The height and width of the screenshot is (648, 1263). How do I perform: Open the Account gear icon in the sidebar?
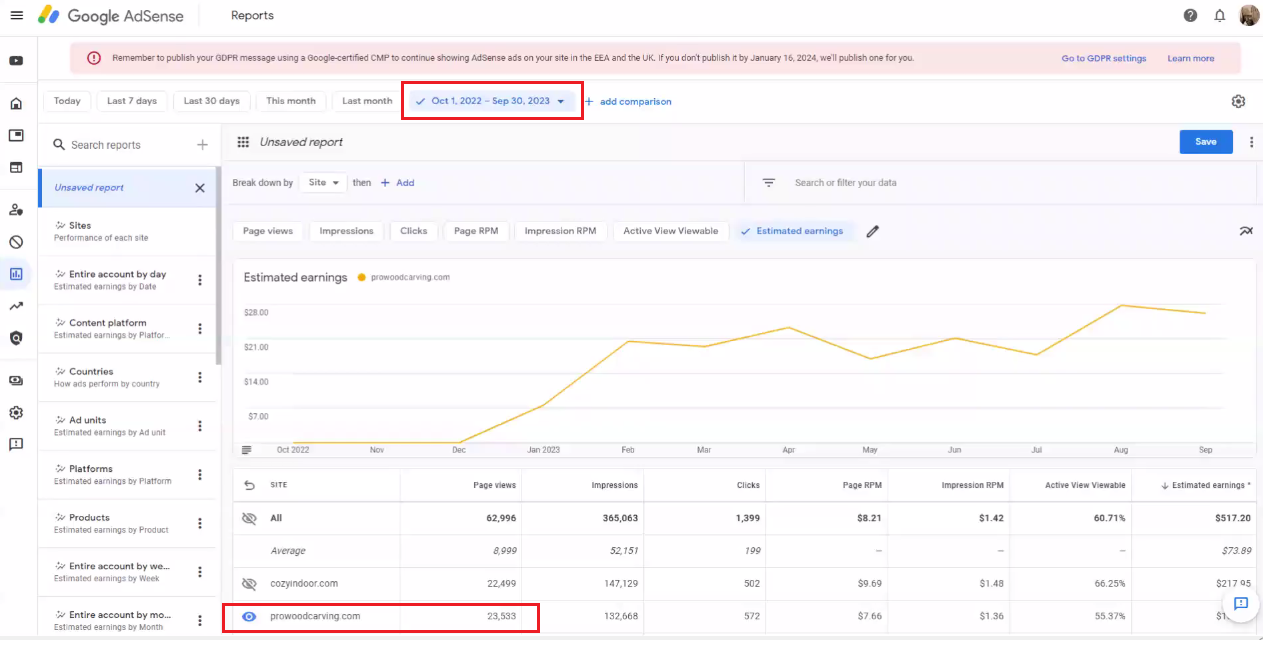coord(16,412)
